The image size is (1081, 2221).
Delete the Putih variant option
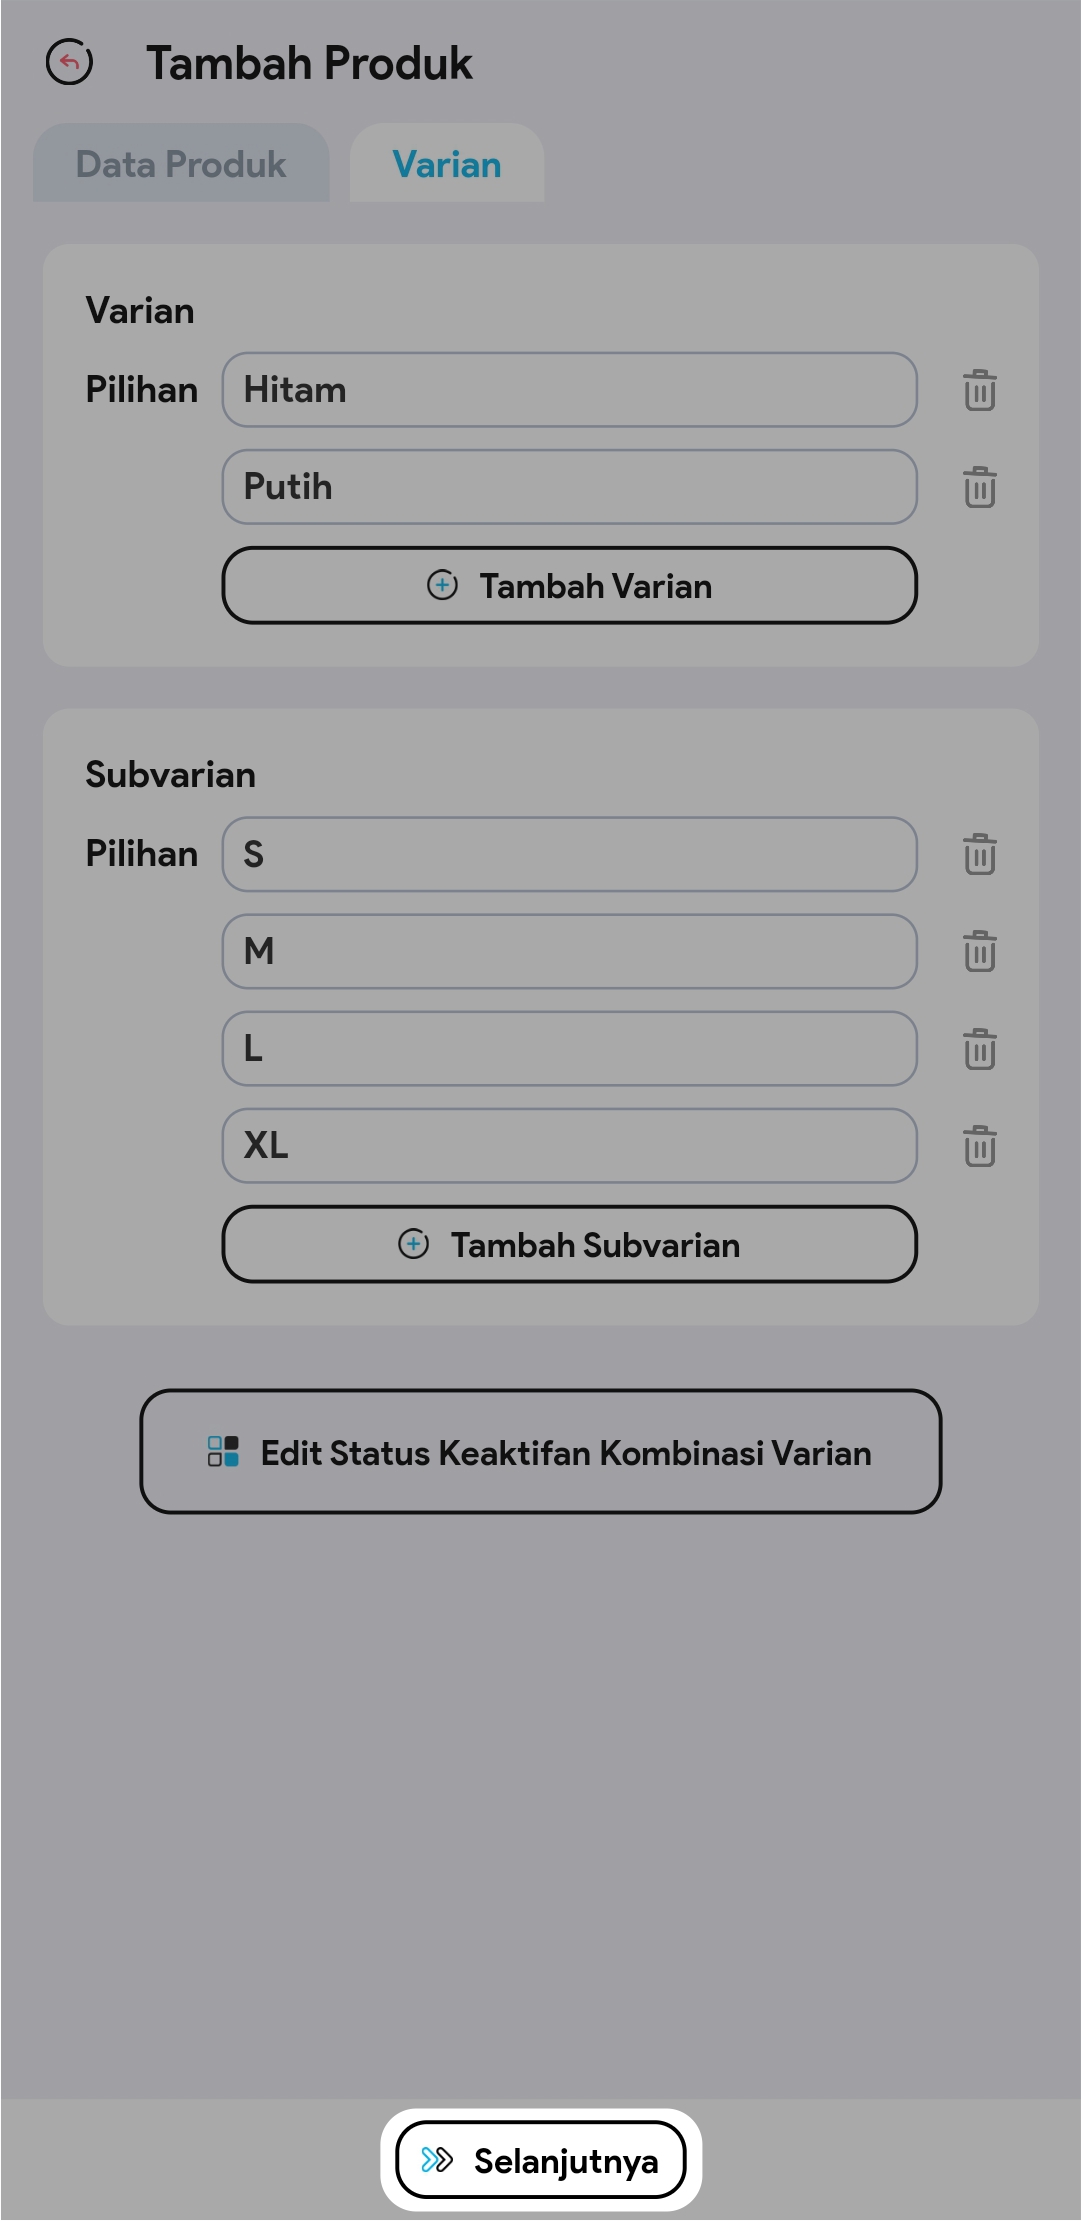(x=979, y=487)
